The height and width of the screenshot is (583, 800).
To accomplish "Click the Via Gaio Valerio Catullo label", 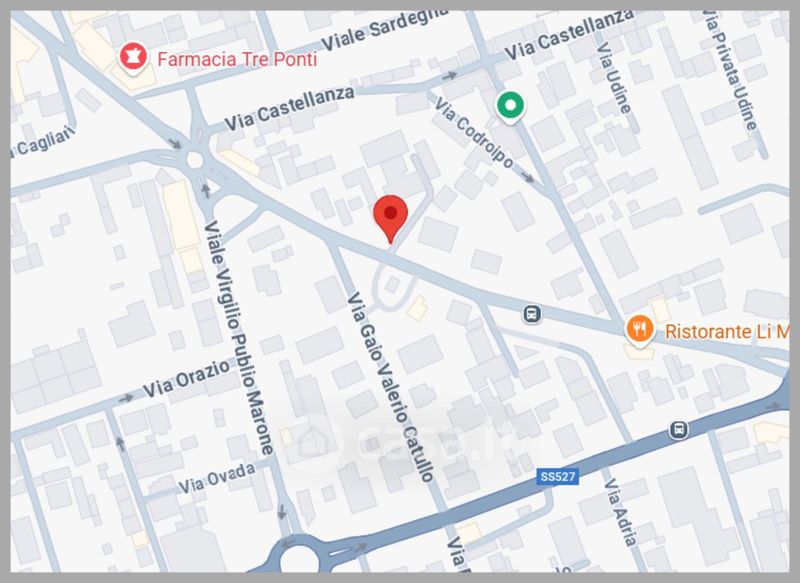I will click(390, 387).
